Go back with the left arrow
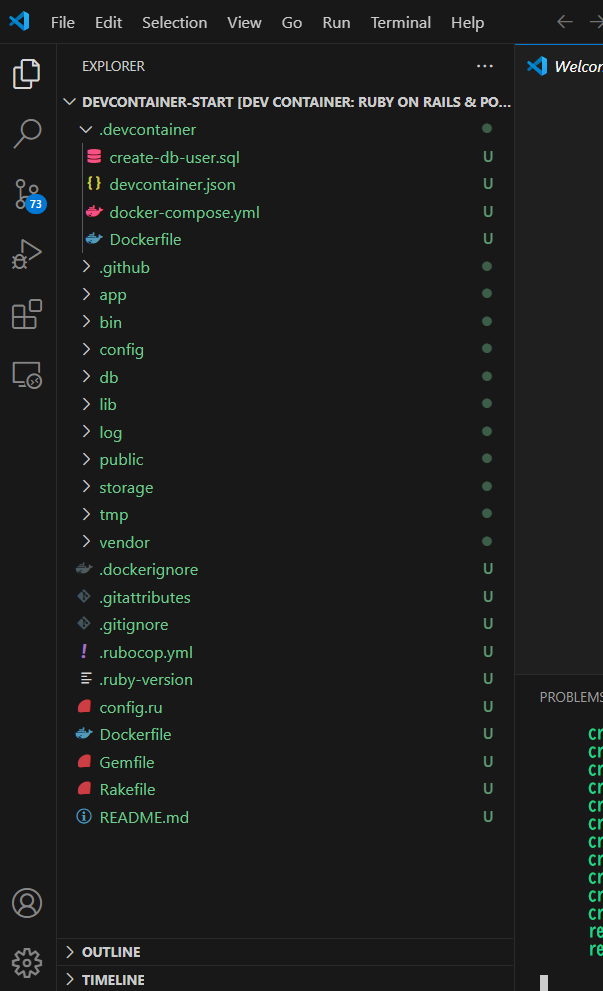The width and height of the screenshot is (603, 991). 564,22
